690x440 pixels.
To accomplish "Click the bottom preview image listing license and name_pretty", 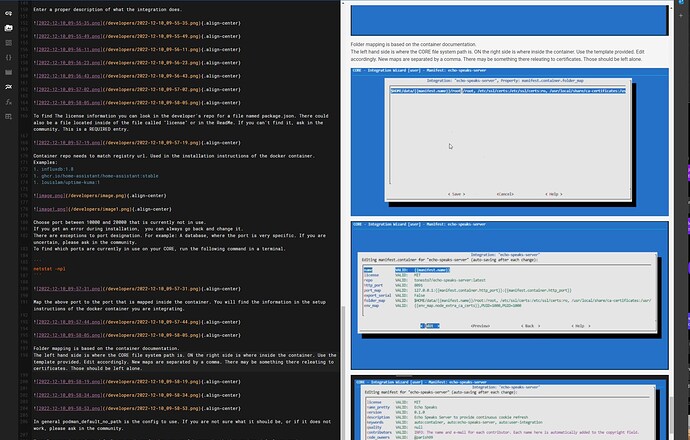I will pyautogui.click(x=510, y=407).
